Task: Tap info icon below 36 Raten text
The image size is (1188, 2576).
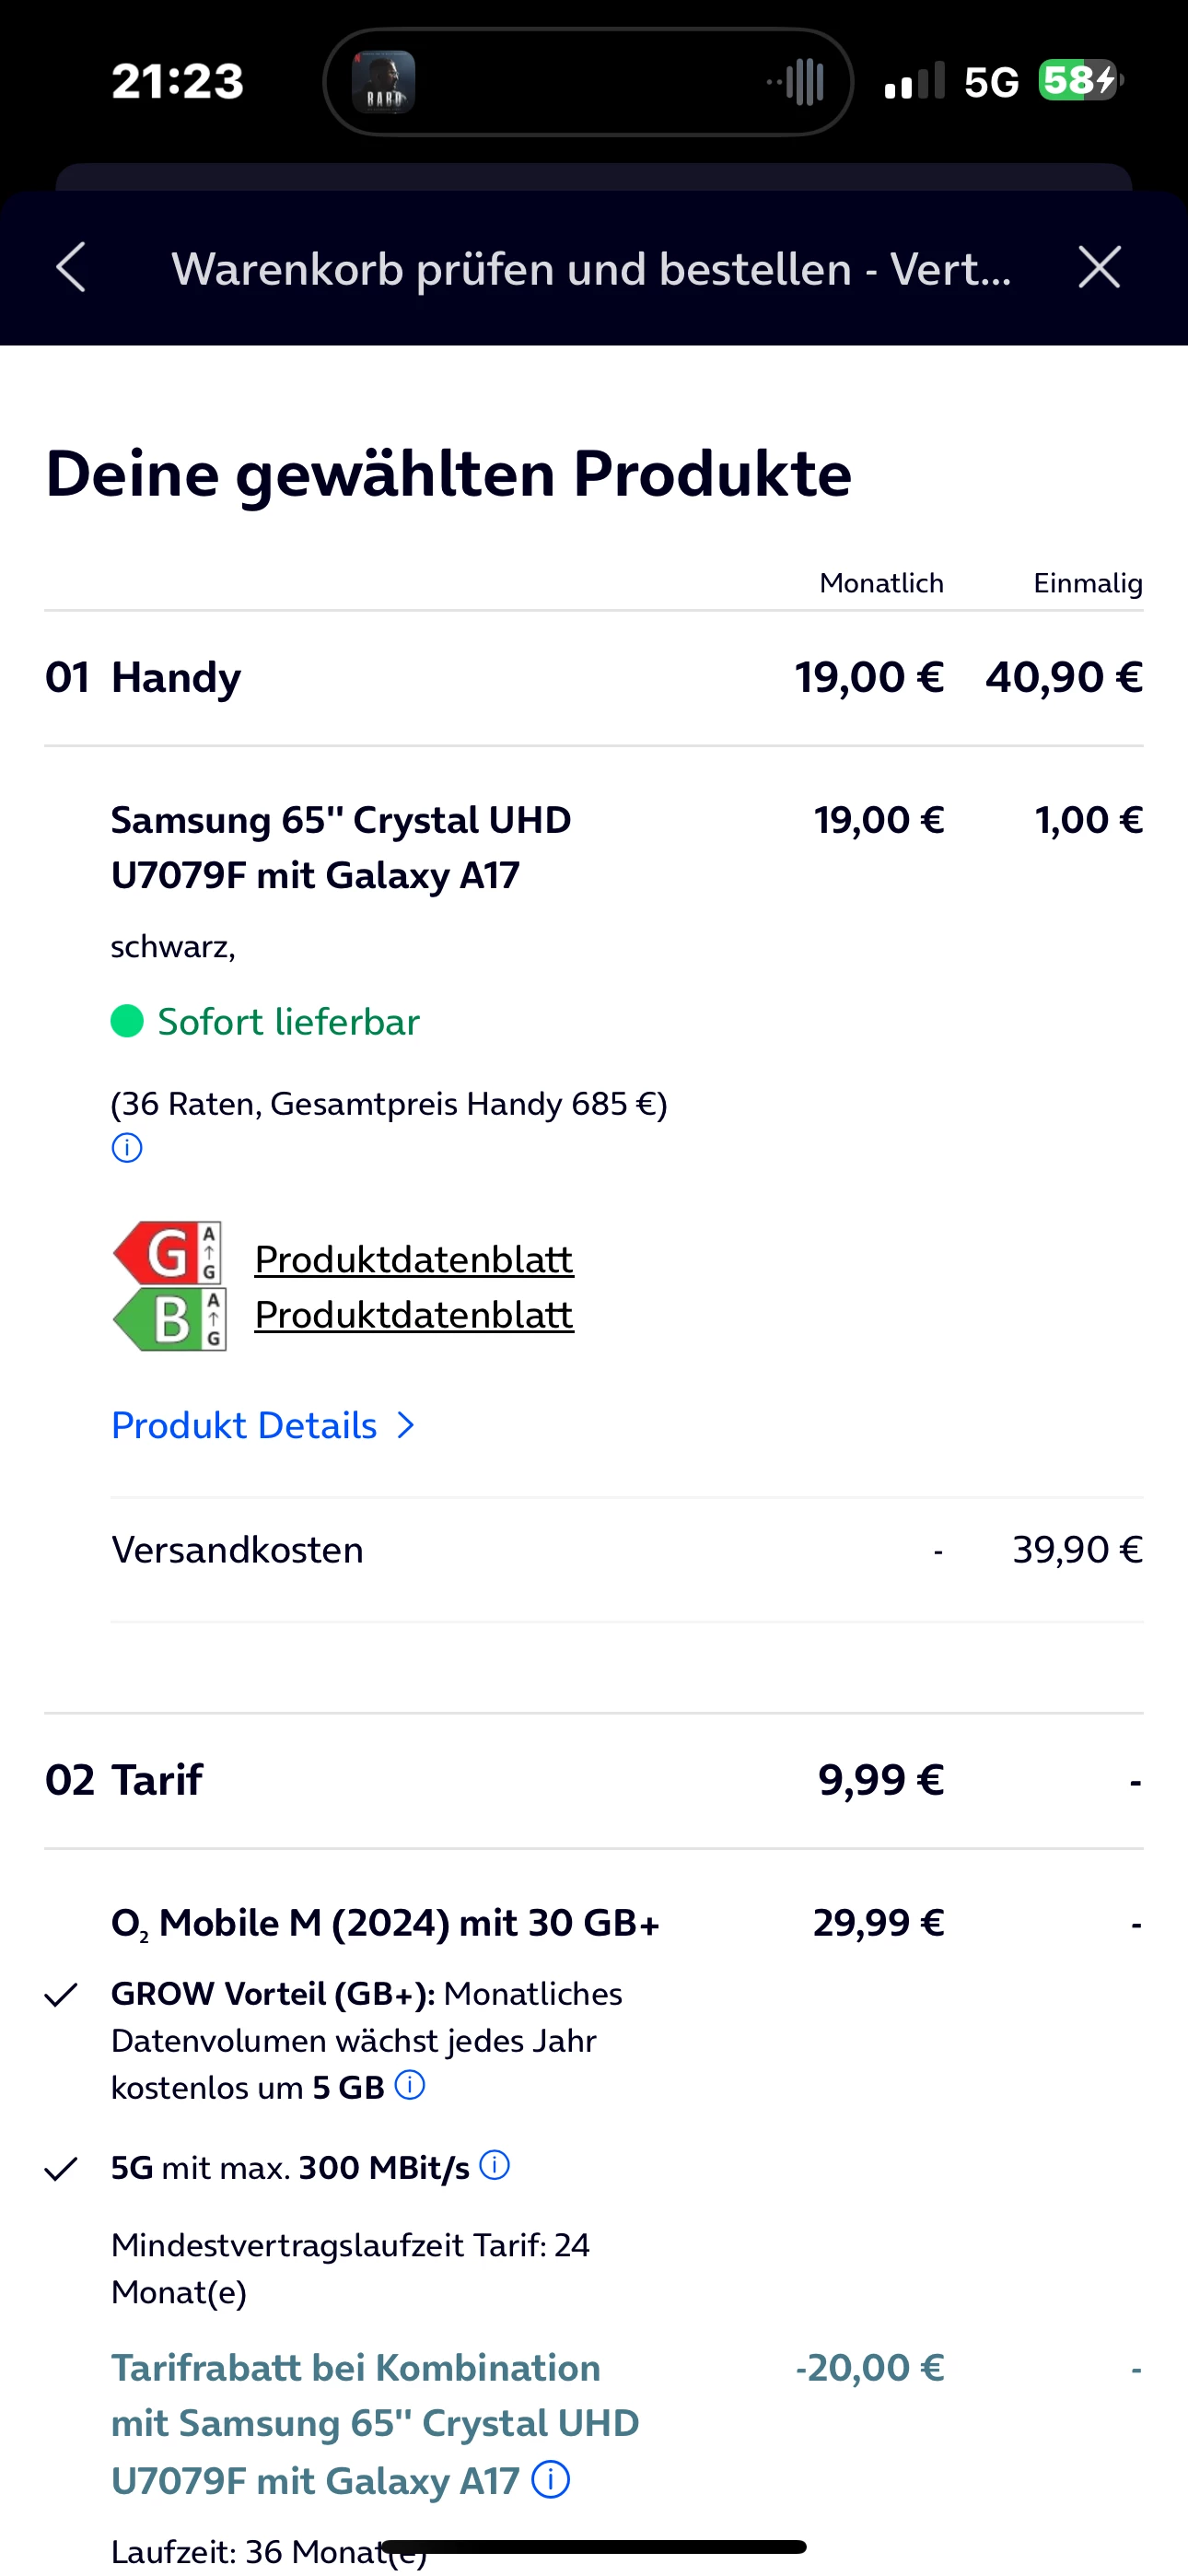Action: (x=127, y=1147)
